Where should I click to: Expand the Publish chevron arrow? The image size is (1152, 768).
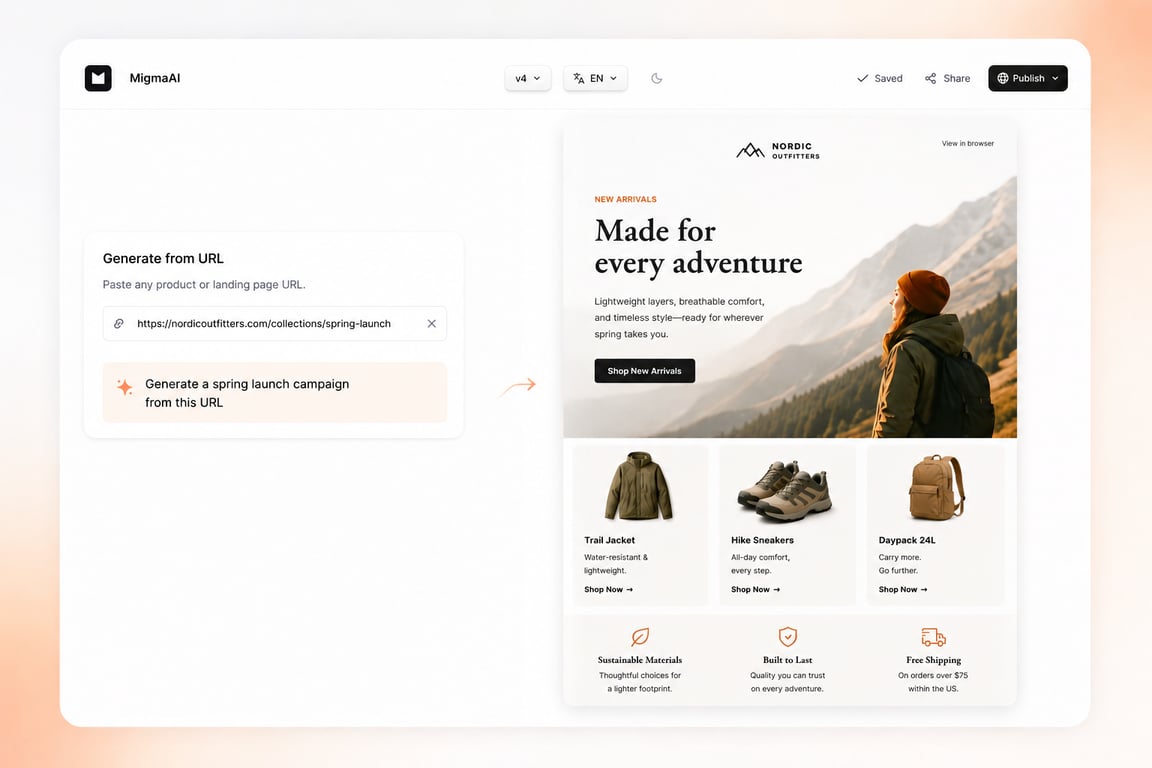1056,78
